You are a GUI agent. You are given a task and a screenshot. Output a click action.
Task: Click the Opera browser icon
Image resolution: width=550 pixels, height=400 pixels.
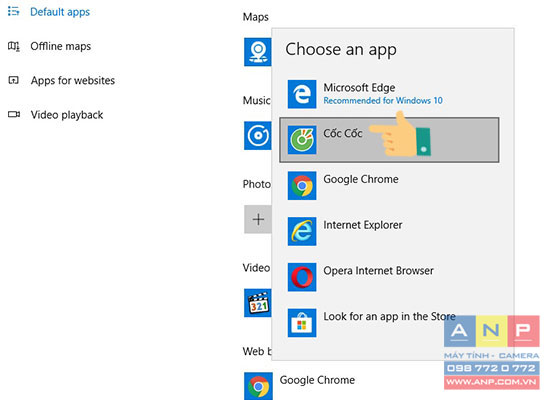tap(302, 277)
